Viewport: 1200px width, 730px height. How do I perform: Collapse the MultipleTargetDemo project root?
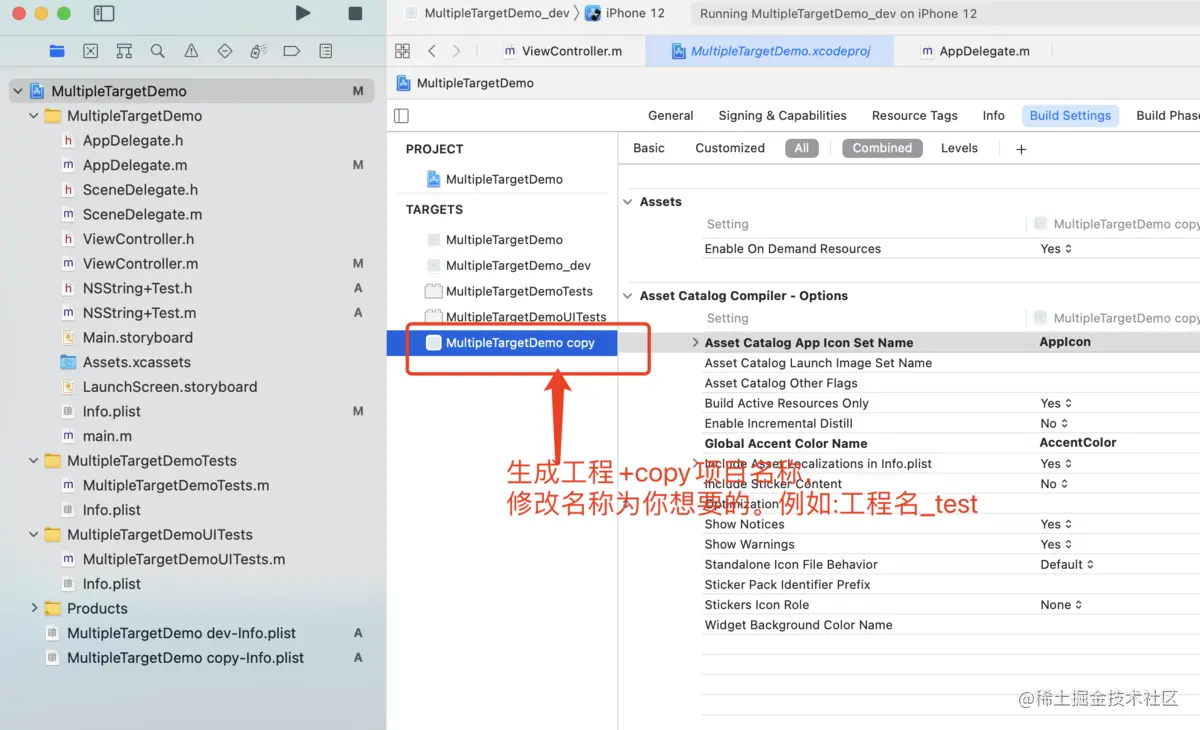click(x=18, y=91)
